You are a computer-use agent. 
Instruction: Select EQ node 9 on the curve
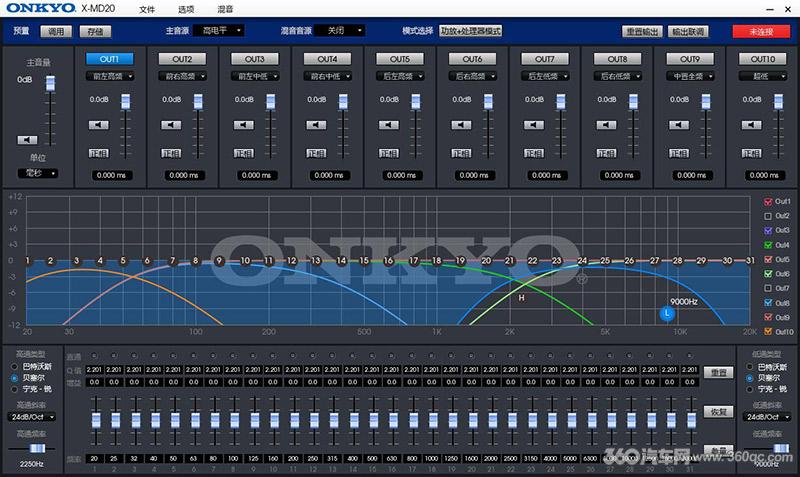(219, 261)
